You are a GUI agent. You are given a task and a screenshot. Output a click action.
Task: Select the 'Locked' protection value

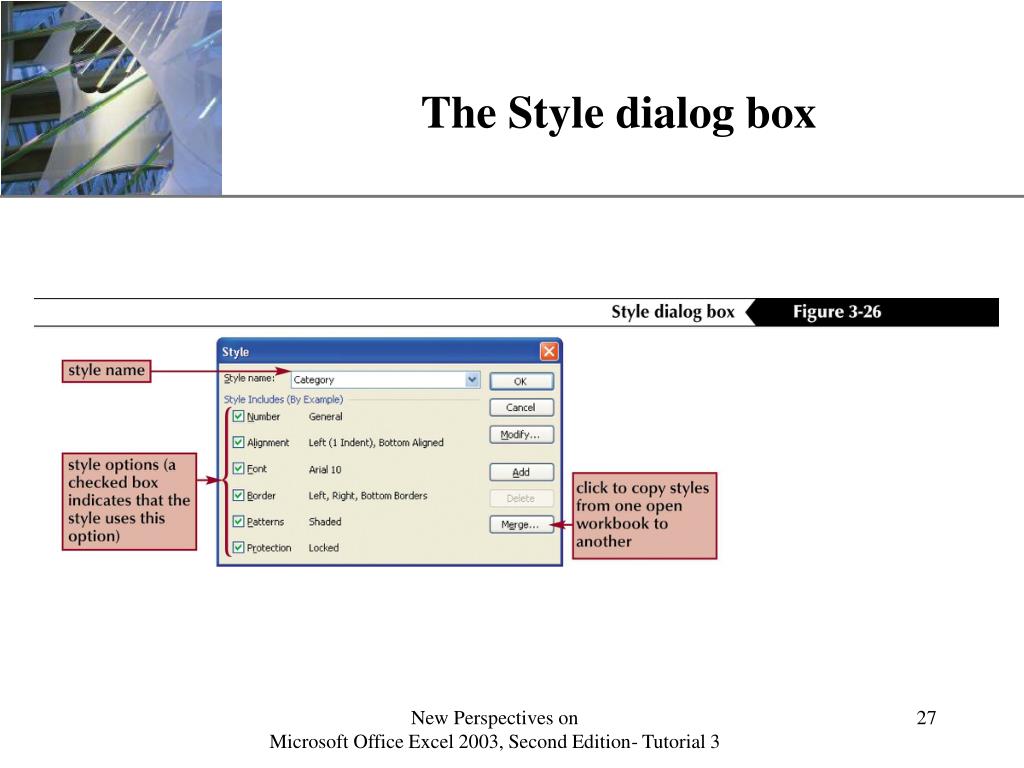pyautogui.click(x=323, y=548)
